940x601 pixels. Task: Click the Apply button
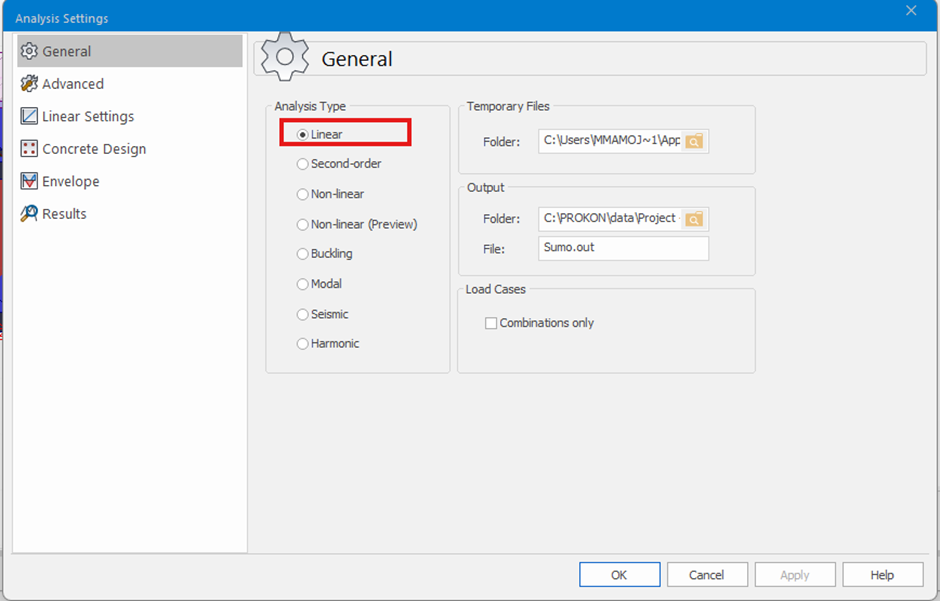click(795, 575)
